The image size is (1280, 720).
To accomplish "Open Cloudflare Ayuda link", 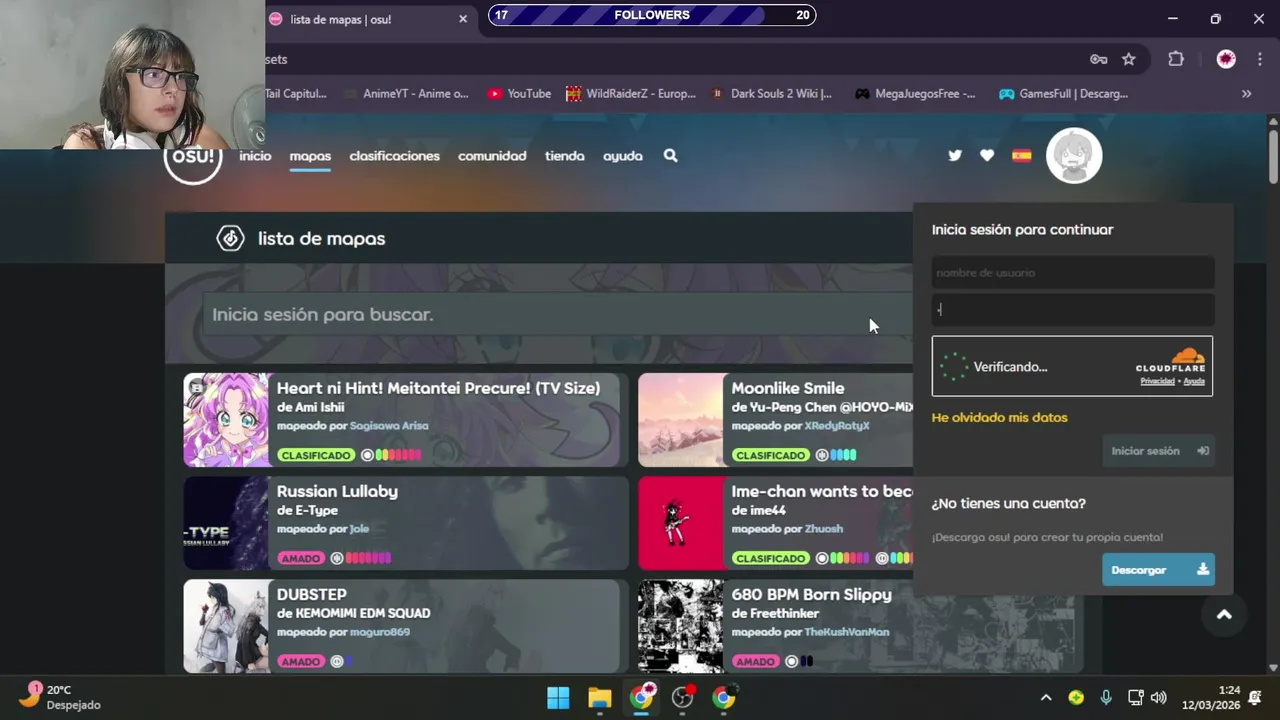I will click(1194, 381).
